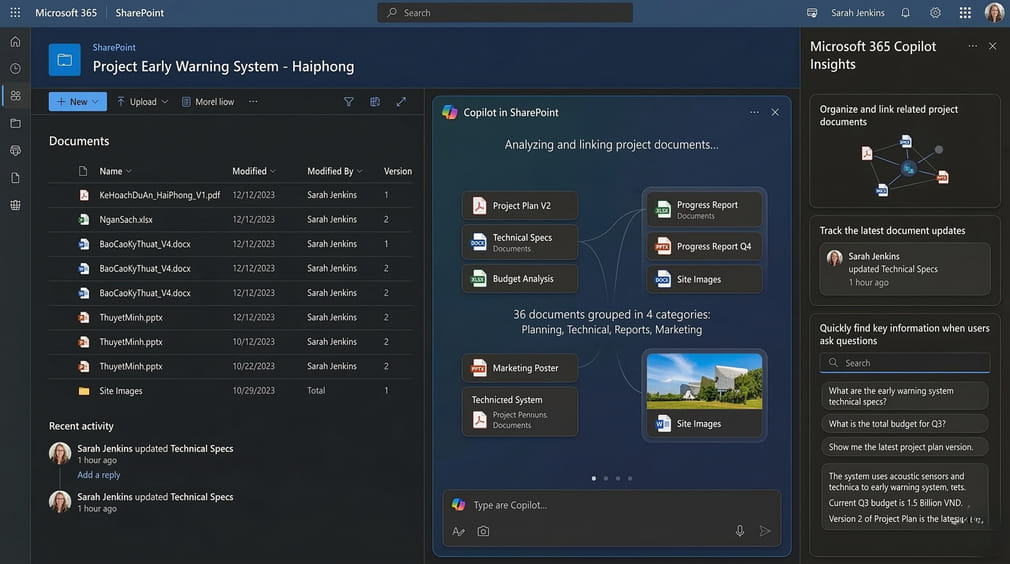Open the Microsoft 365 app launcher waffle
Screen dimensions: 1010x564
pos(15,13)
